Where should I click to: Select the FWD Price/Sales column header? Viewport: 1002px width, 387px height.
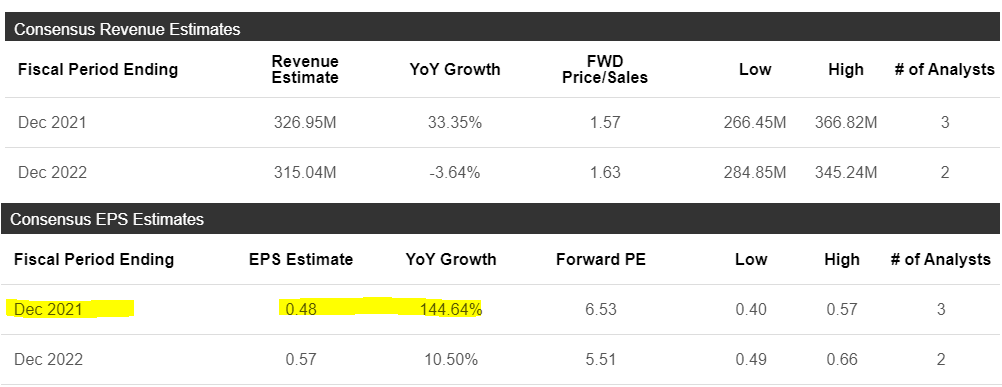(605, 70)
